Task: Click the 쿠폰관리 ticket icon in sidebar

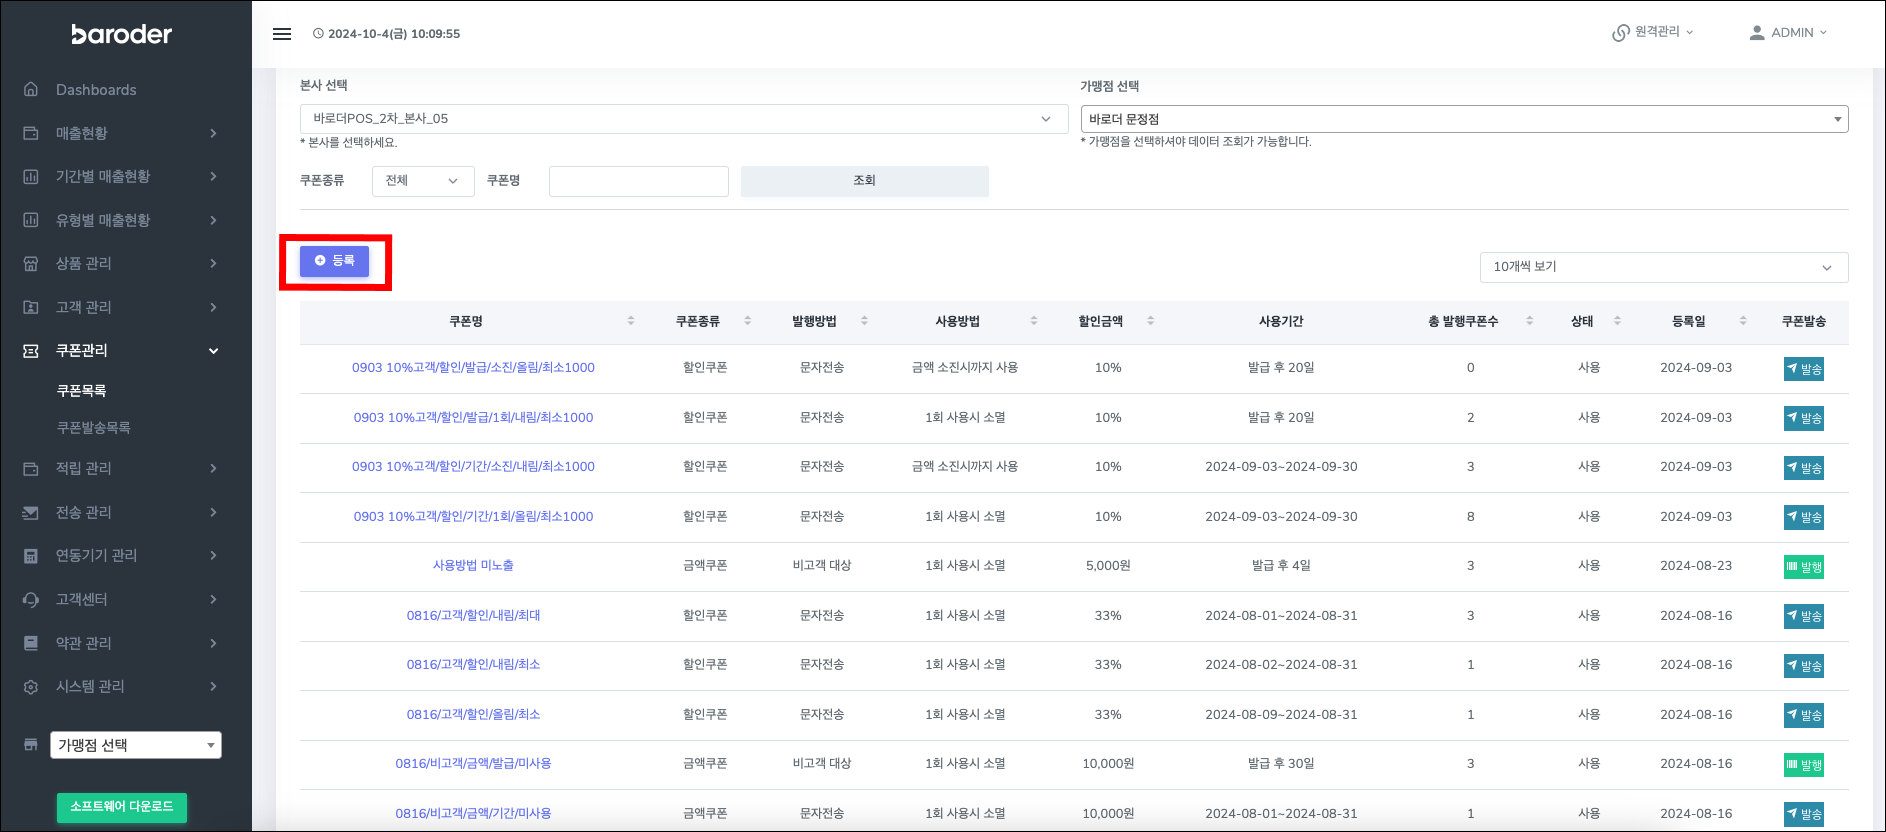Action: pos(31,351)
